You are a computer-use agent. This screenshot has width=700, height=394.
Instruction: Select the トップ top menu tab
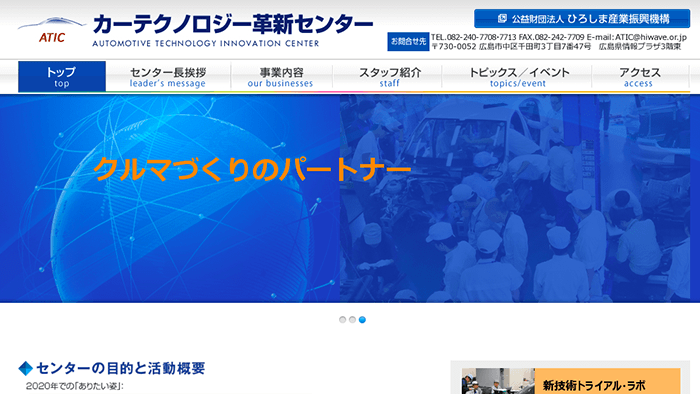point(62,77)
